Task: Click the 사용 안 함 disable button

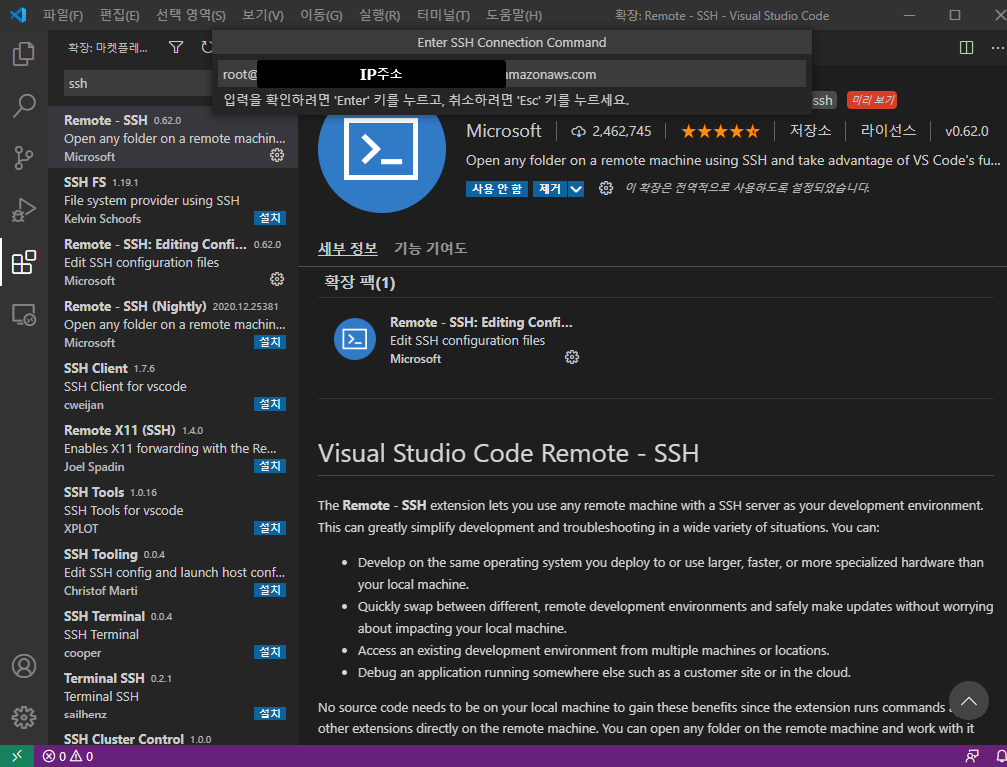Action: [x=496, y=189]
